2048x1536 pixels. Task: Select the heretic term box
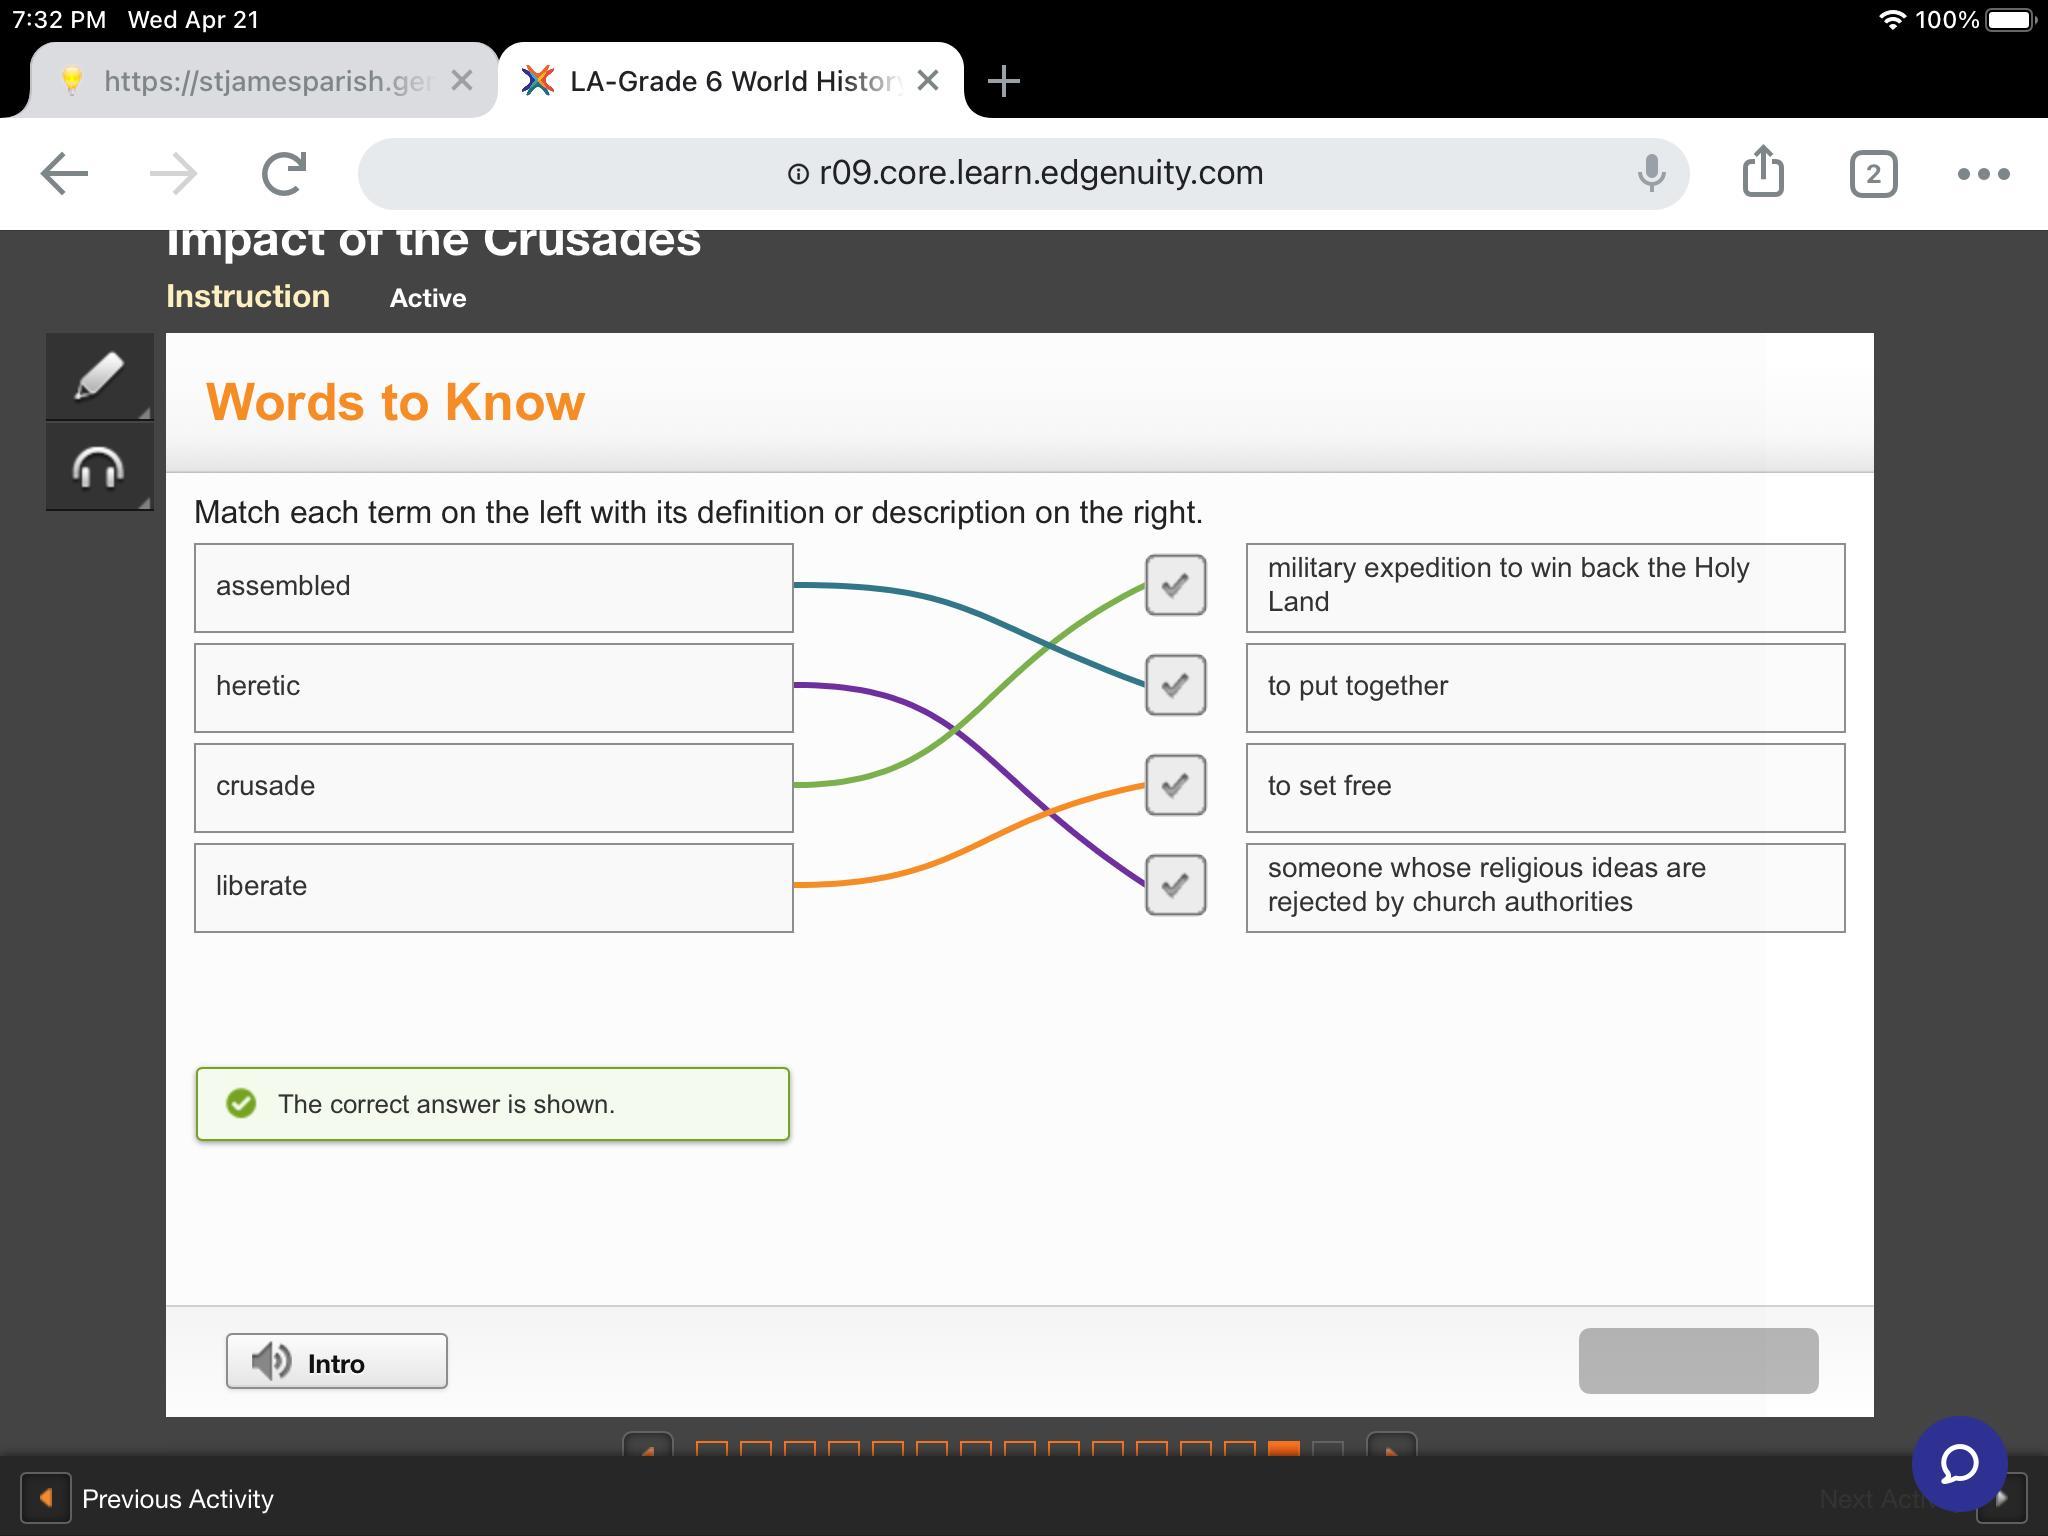(493, 687)
